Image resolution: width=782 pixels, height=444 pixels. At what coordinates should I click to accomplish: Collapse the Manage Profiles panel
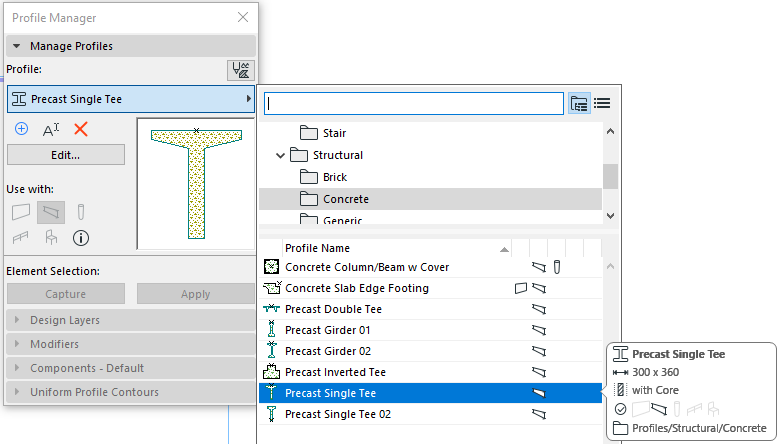[131, 46]
